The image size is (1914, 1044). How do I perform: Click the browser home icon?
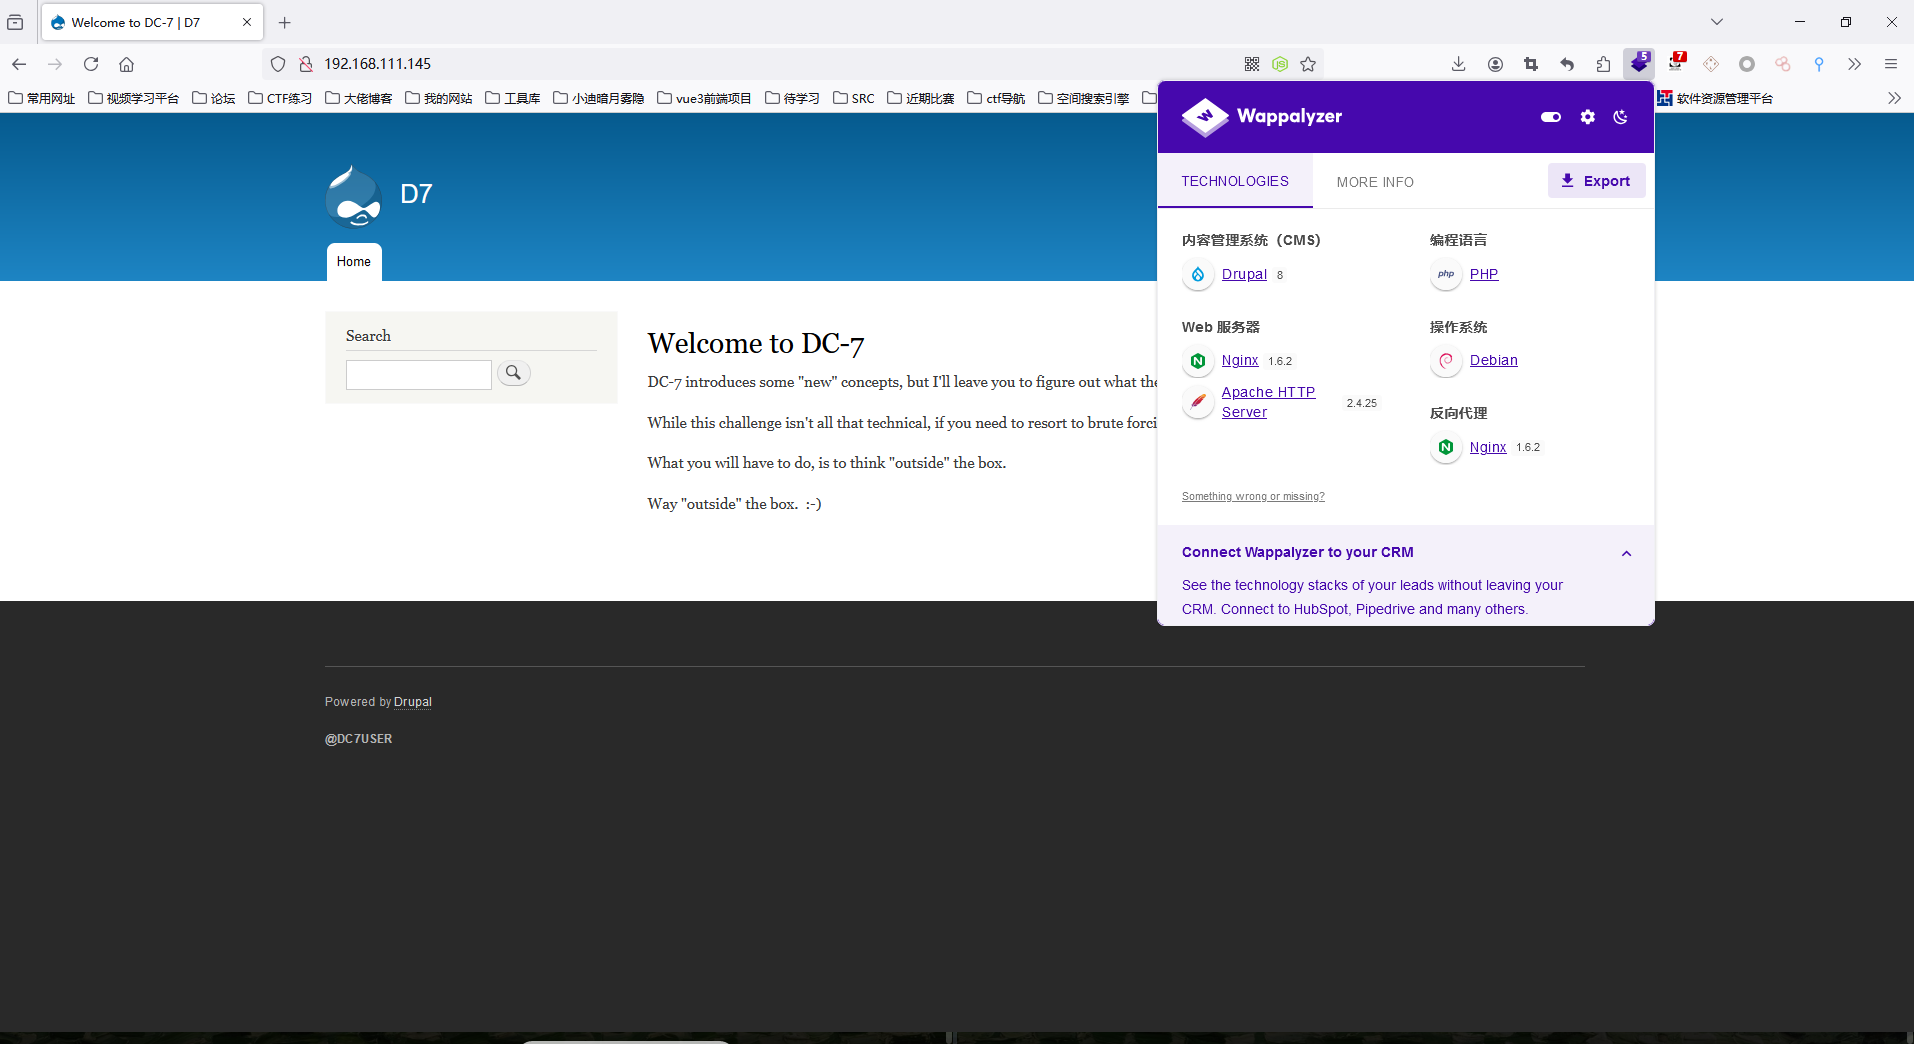point(126,64)
